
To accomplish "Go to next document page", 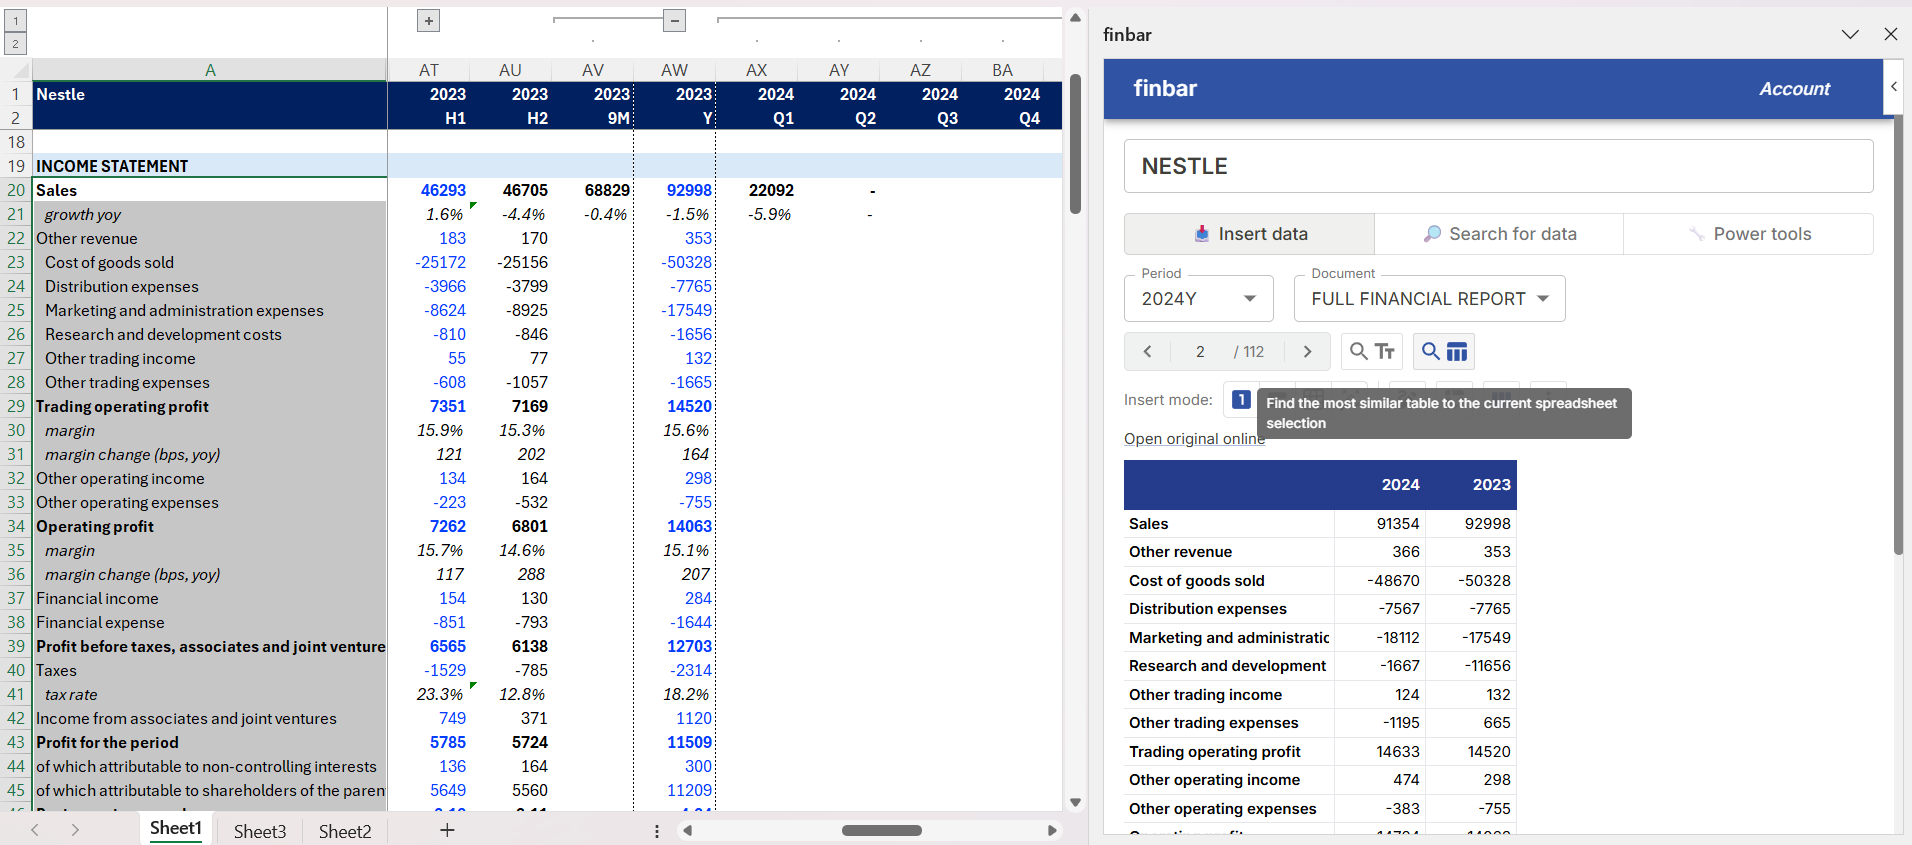I will pos(1306,352).
